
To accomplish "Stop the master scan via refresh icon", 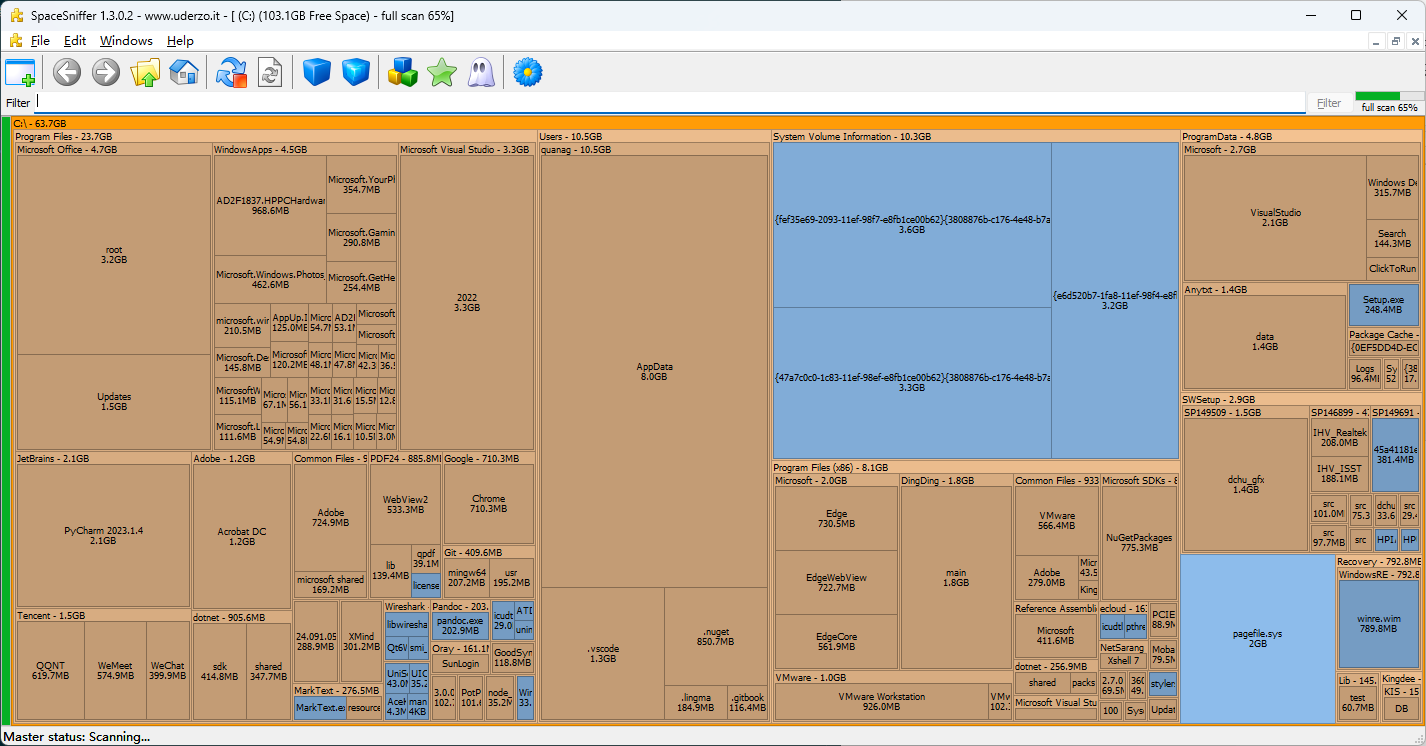I will click(231, 73).
